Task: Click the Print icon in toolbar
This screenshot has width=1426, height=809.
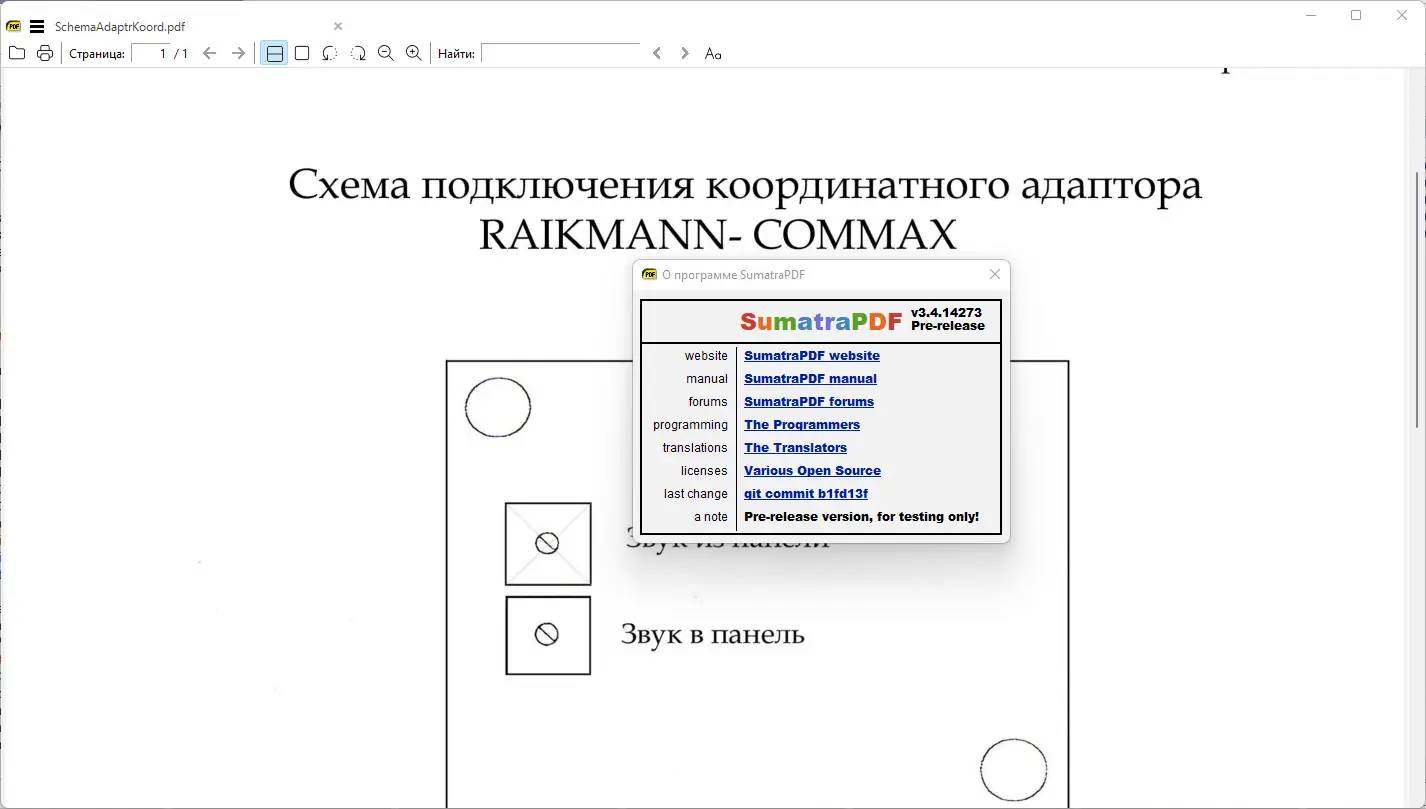Action: click(x=45, y=53)
